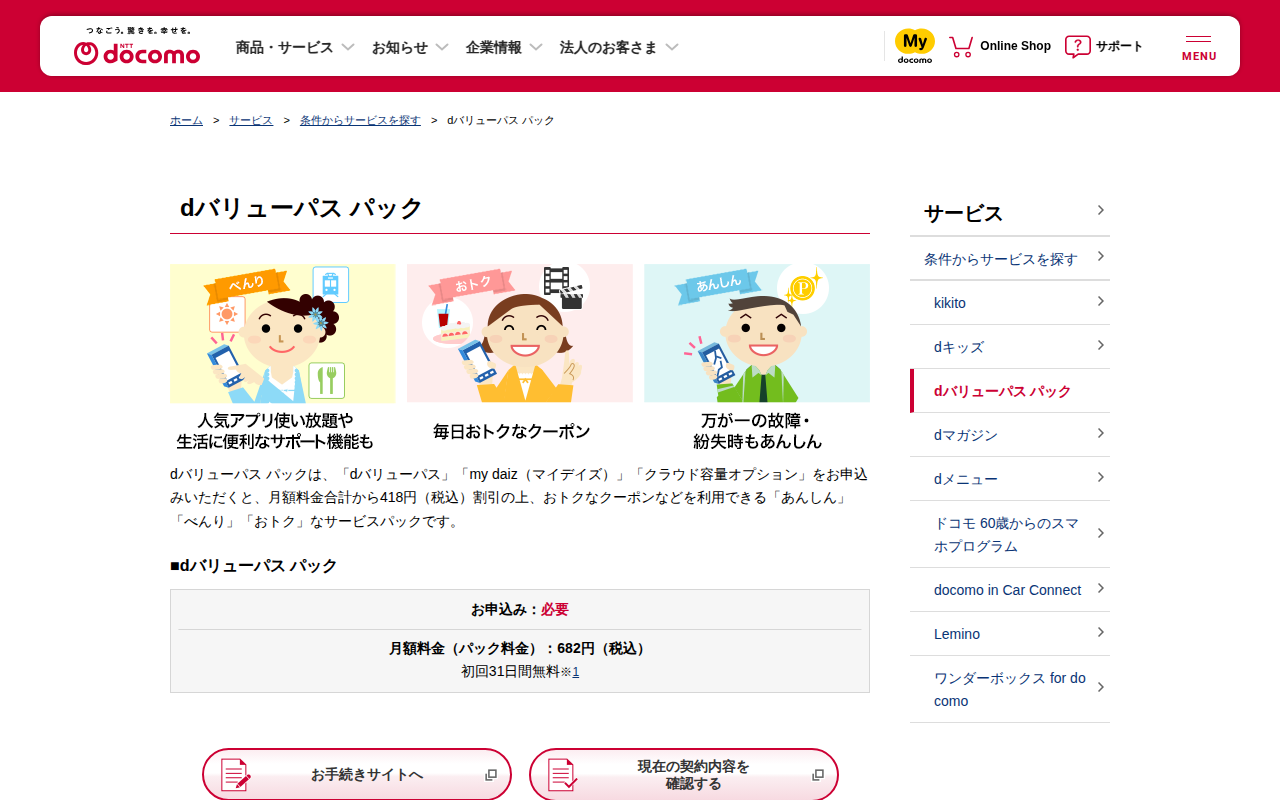Click the support question mark icon
This screenshot has width=1280, height=800.
point(1077,46)
